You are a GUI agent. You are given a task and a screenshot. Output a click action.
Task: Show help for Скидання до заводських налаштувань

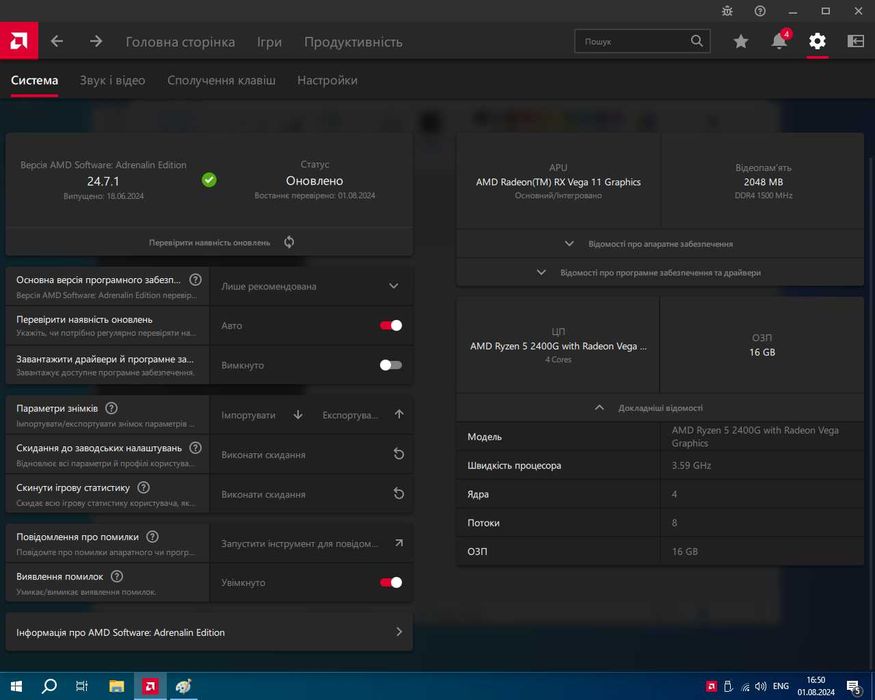(195, 448)
